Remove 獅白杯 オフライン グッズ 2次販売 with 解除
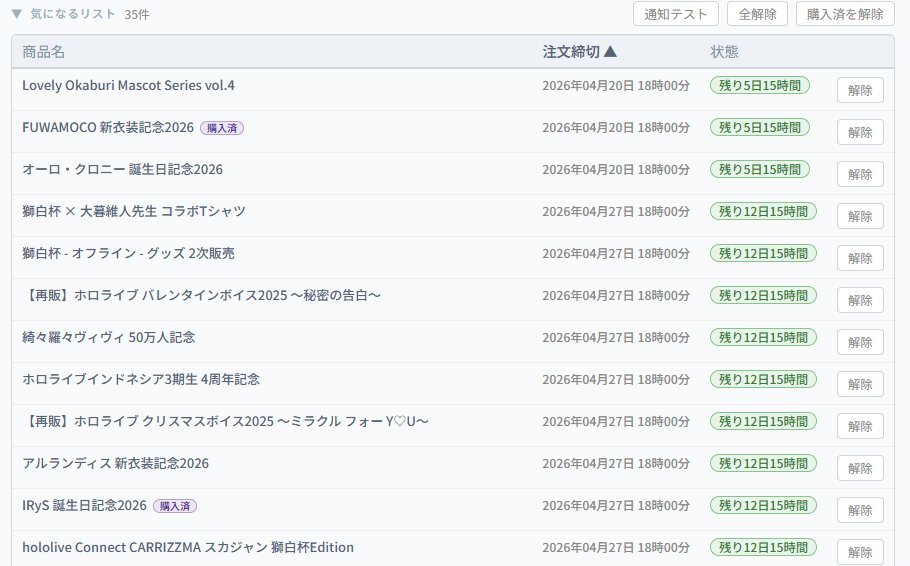Screen dimensions: 910x566 (860, 258)
